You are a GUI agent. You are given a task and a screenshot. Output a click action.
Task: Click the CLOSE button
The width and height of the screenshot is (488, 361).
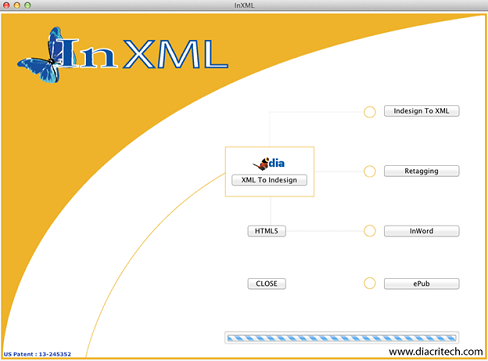coord(266,284)
